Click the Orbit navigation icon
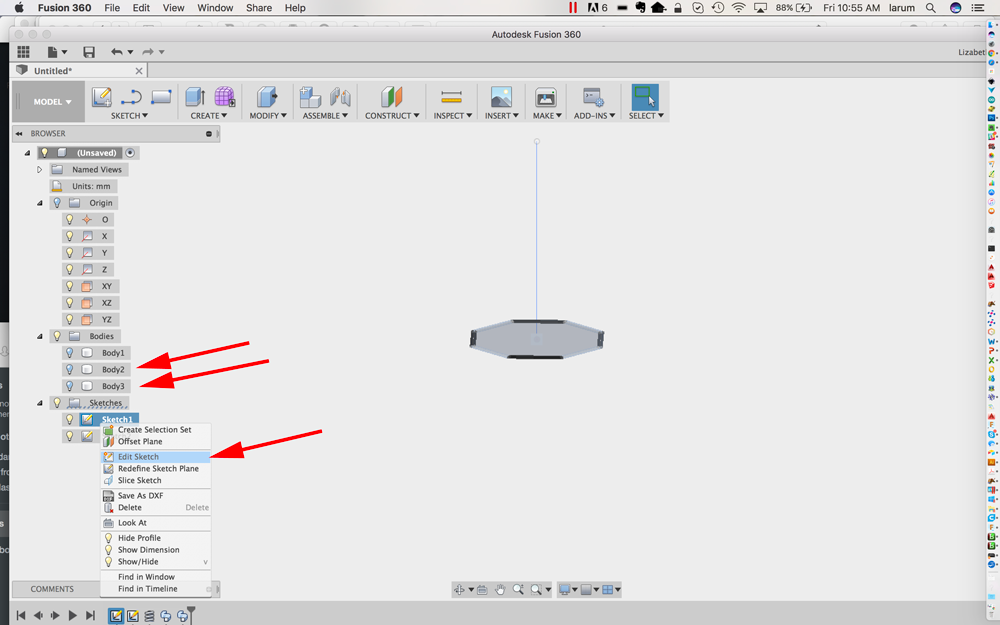Screen dimensions: 1000x625 click(459, 590)
